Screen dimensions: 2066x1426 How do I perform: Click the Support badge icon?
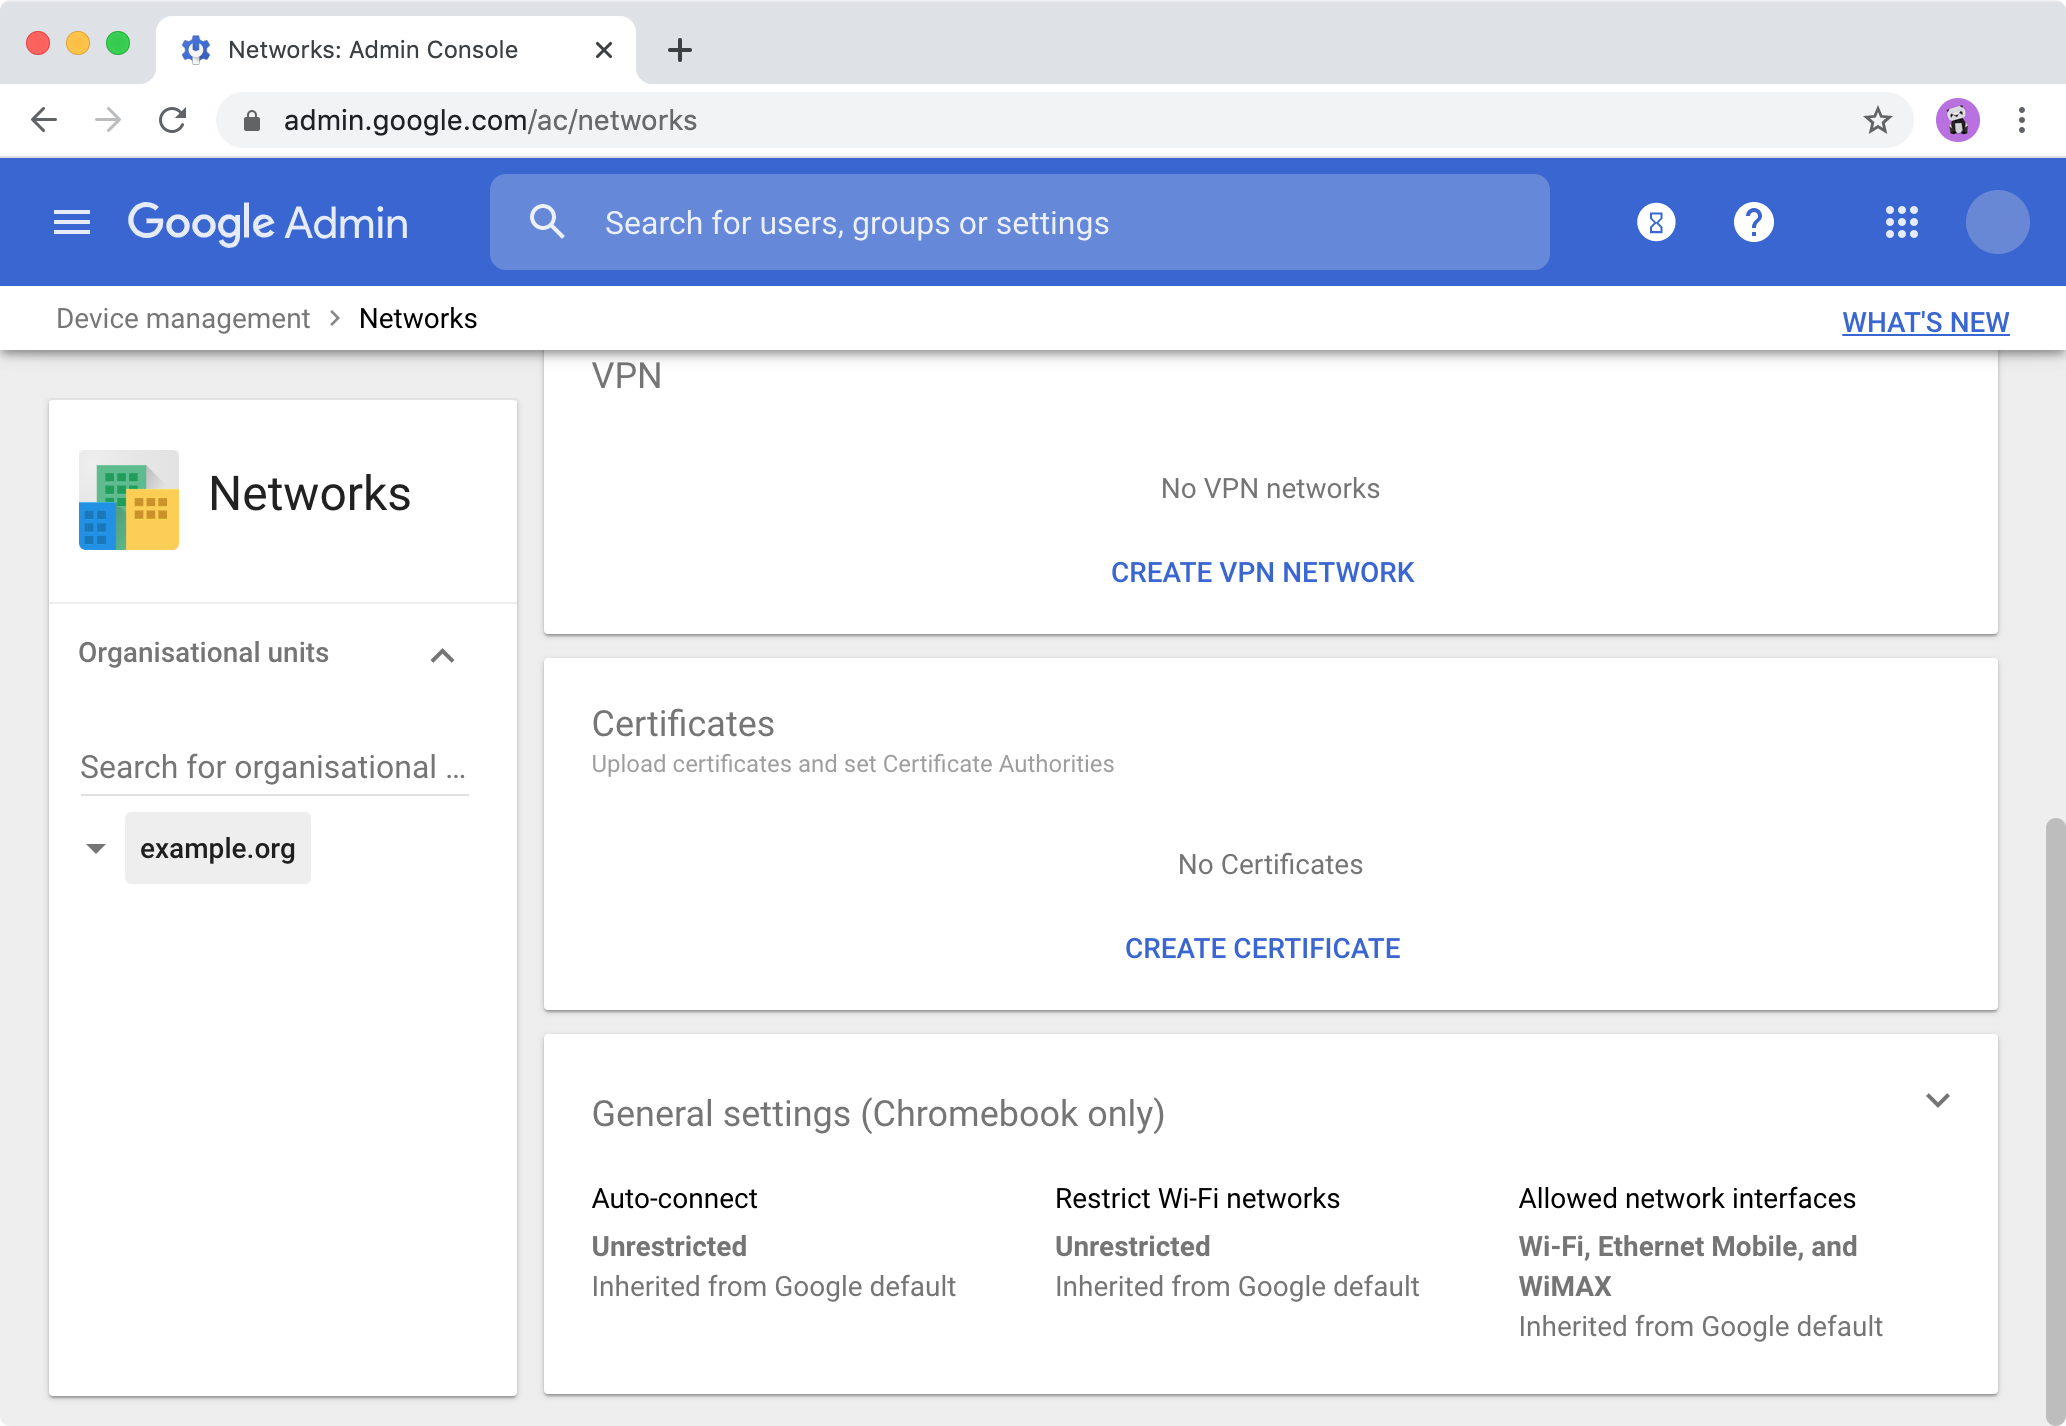(1655, 220)
